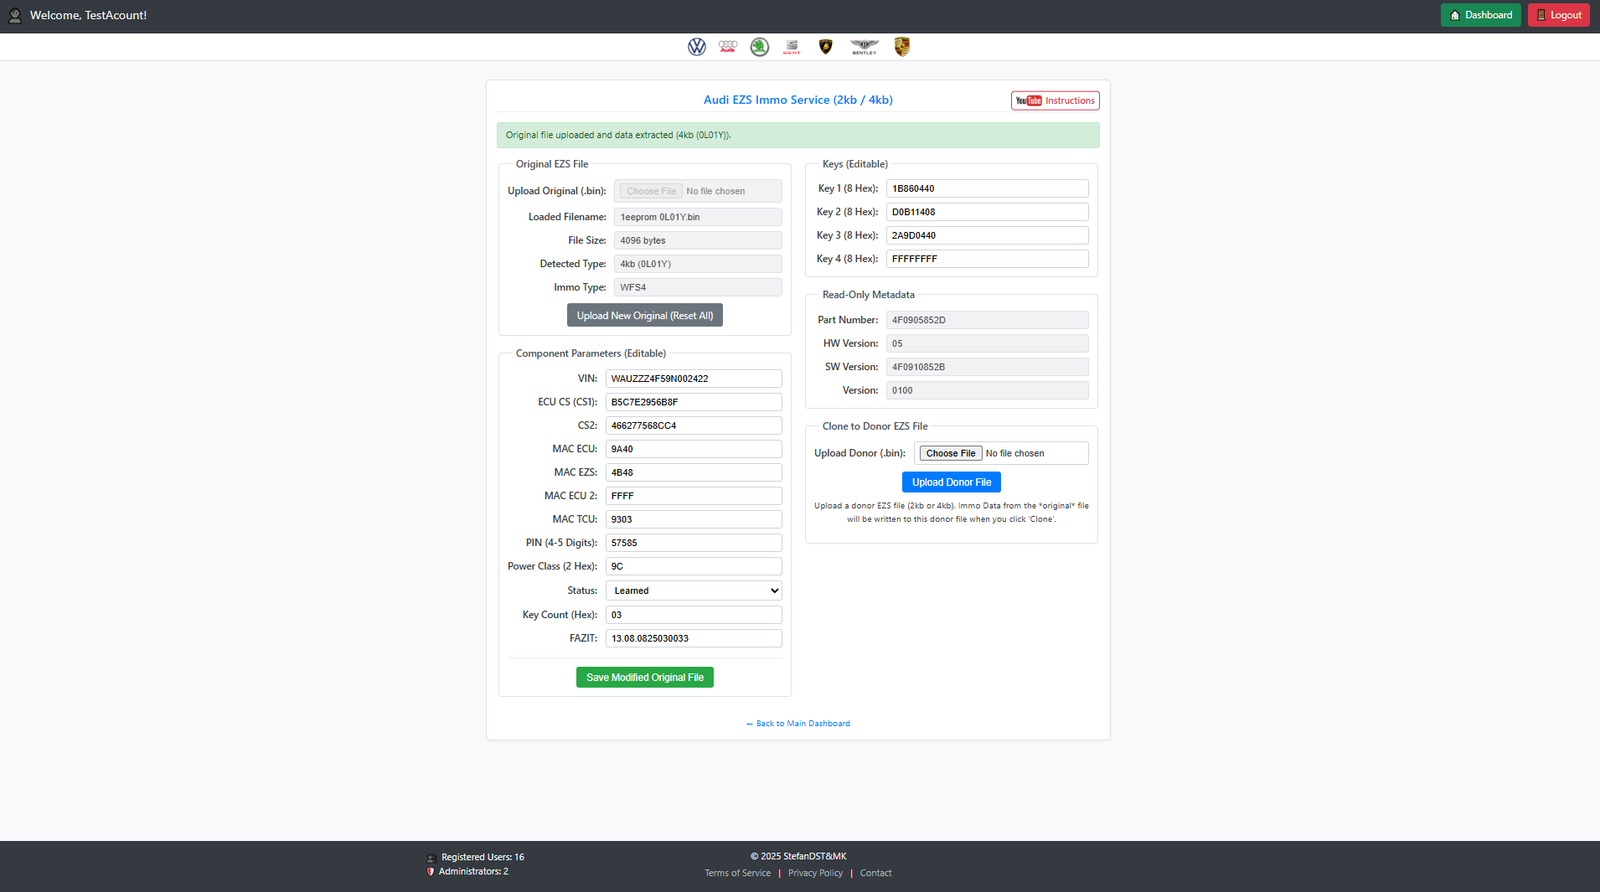Click the Original EZS File legend
Image resolution: width=1600 pixels, height=892 pixels.
point(552,164)
